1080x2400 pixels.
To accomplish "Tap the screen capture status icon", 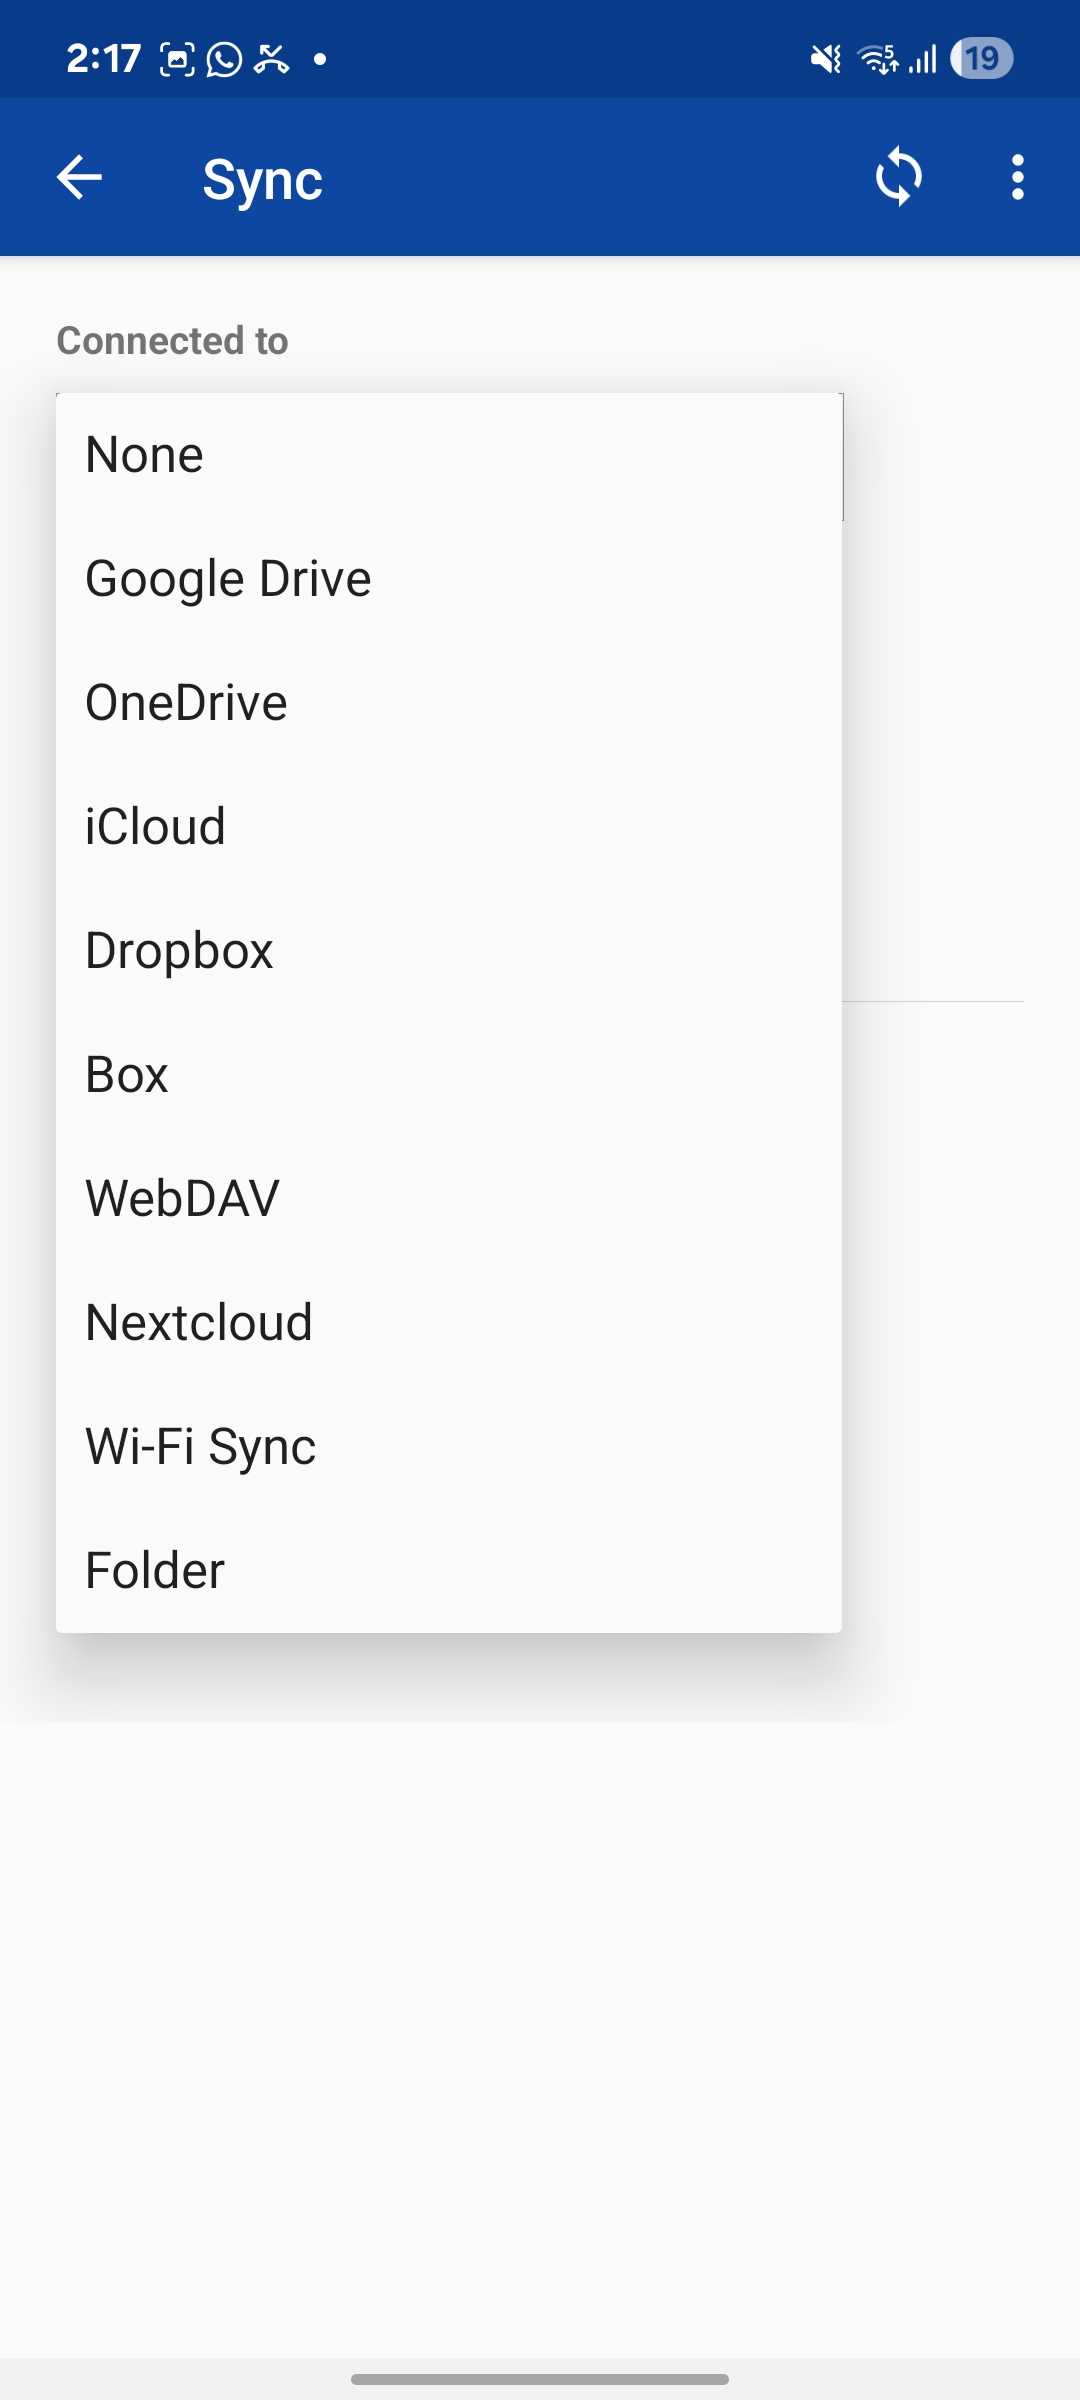I will [178, 59].
